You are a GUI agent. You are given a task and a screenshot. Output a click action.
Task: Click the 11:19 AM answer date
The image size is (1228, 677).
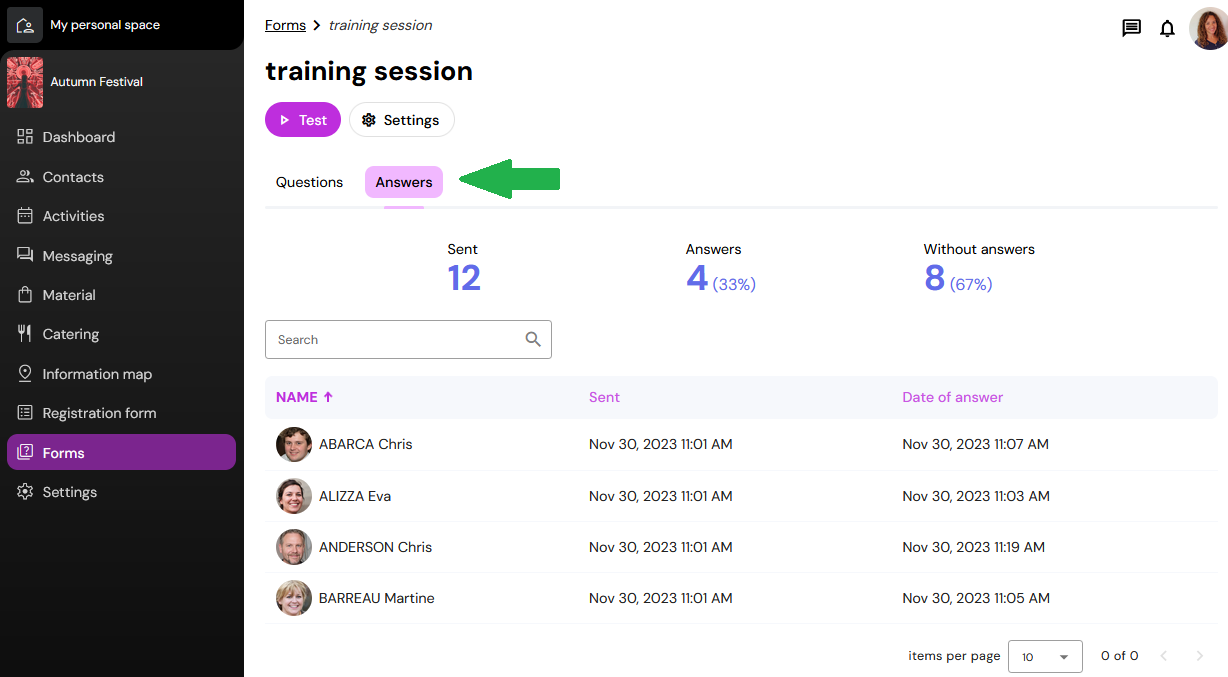[973, 547]
